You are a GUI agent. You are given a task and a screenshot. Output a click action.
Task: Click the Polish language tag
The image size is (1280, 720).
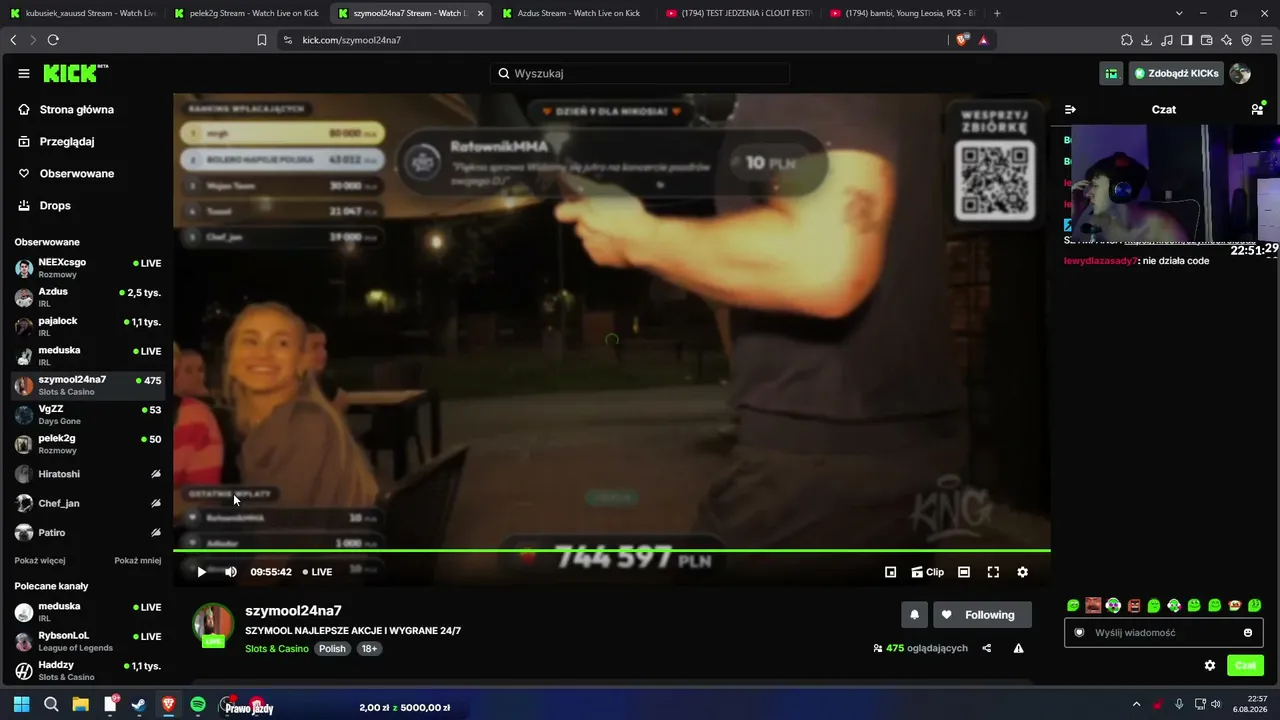pyautogui.click(x=332, y=648)
